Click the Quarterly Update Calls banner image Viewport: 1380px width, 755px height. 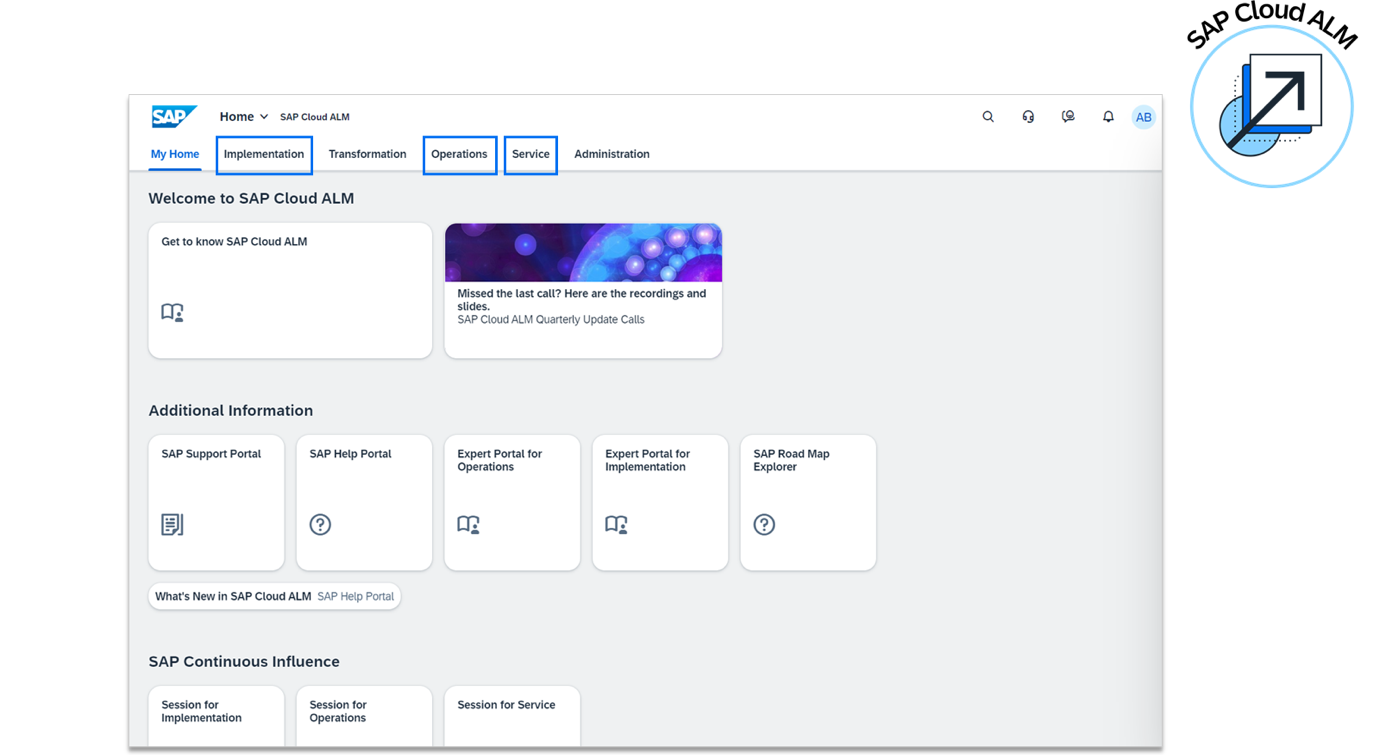pyautogui.click(x=583, y=253)
